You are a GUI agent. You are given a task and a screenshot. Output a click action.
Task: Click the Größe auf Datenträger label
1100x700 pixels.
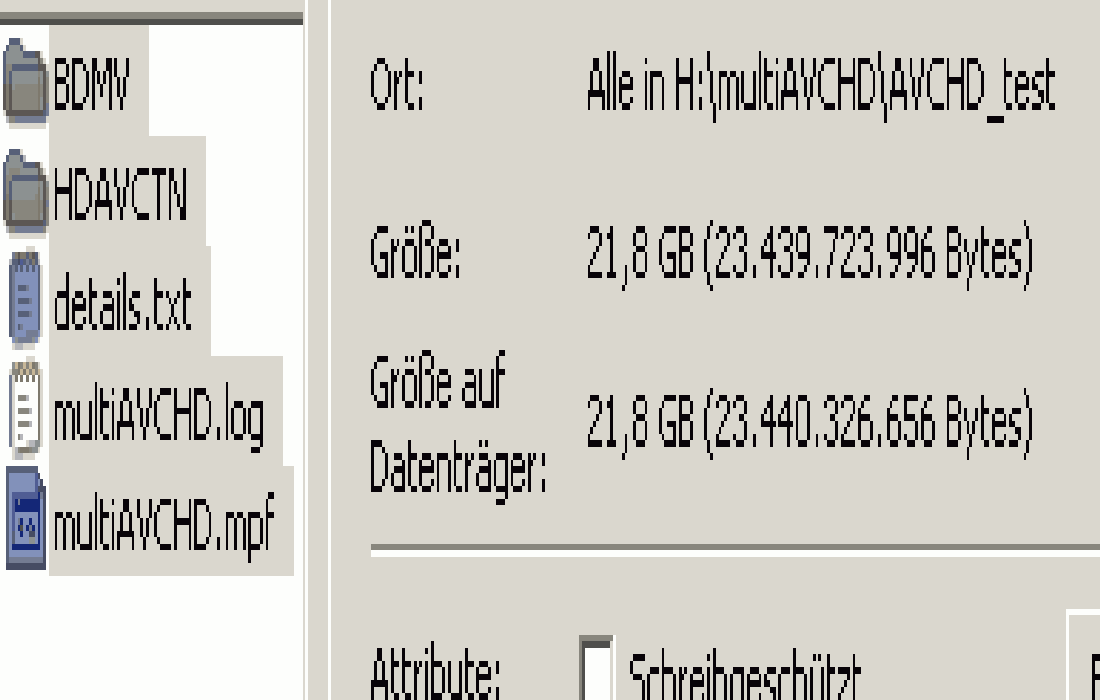(457, 425)
